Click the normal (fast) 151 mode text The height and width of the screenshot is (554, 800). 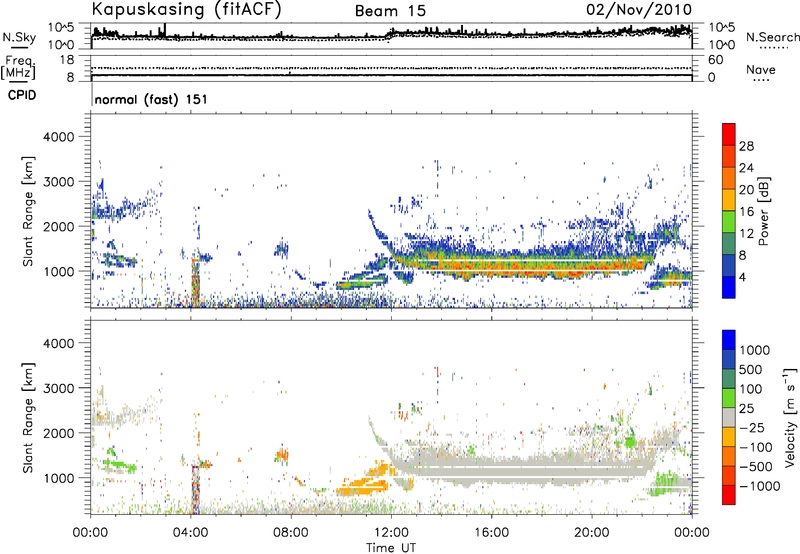[151, 99]
